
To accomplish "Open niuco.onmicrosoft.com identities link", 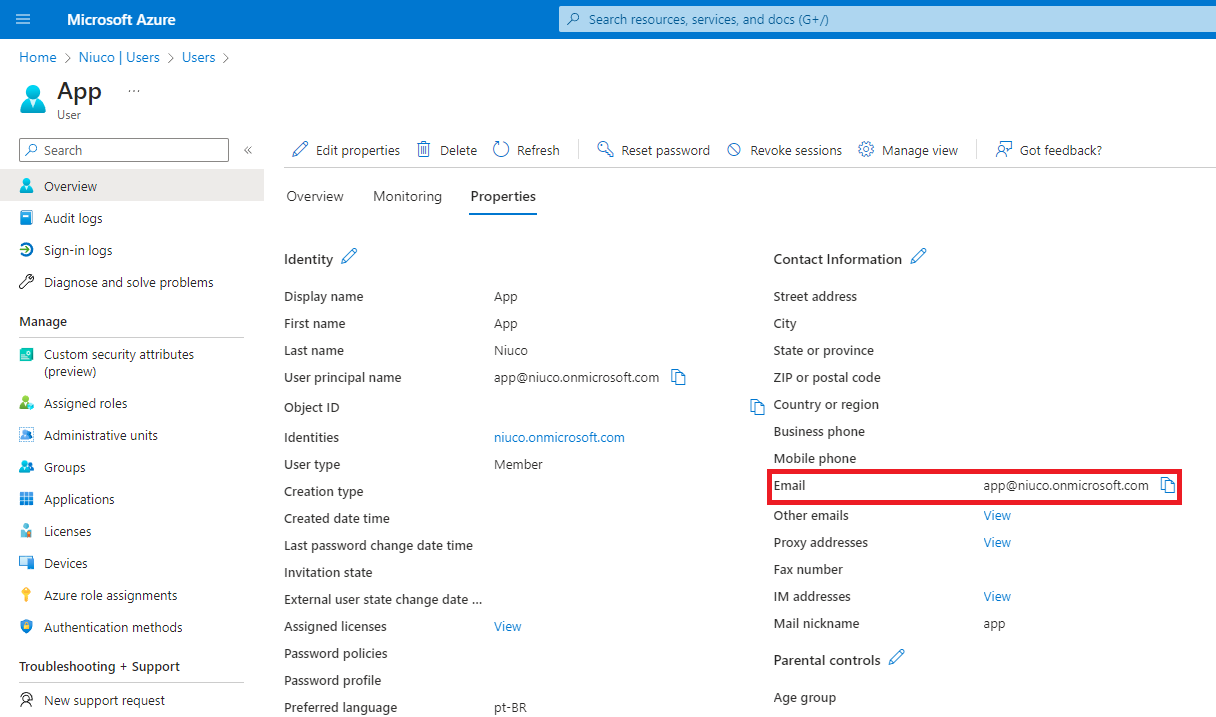I will (559, 437).
